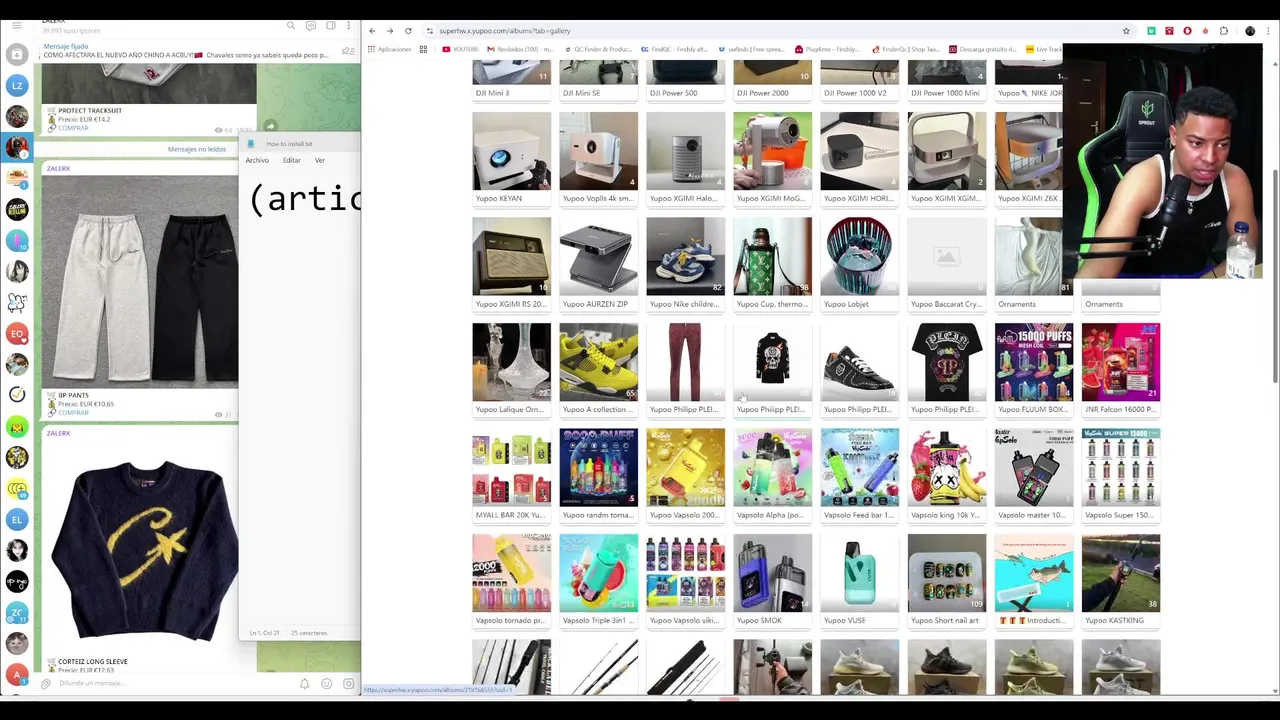Open Ver menu in Notepad
Viewport: 1280px width, 720px height.
[320, 160]
